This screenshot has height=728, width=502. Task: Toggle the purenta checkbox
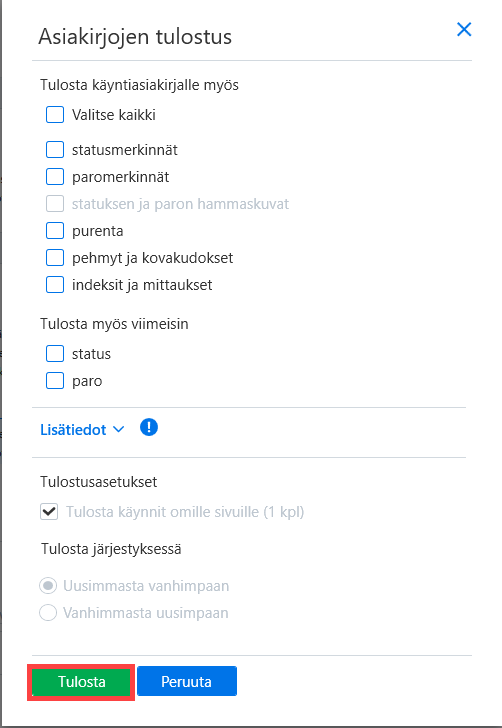(x=55, y=230)
